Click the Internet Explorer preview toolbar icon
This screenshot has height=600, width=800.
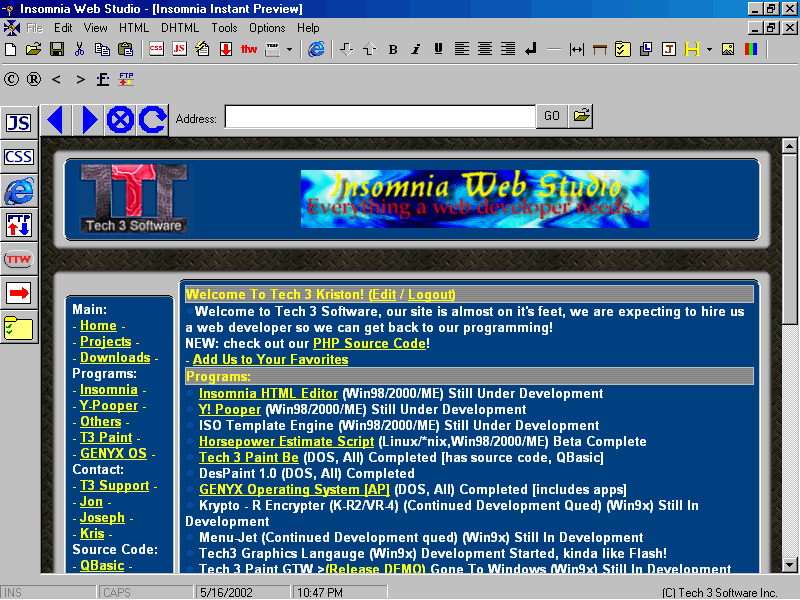(316, 49)
